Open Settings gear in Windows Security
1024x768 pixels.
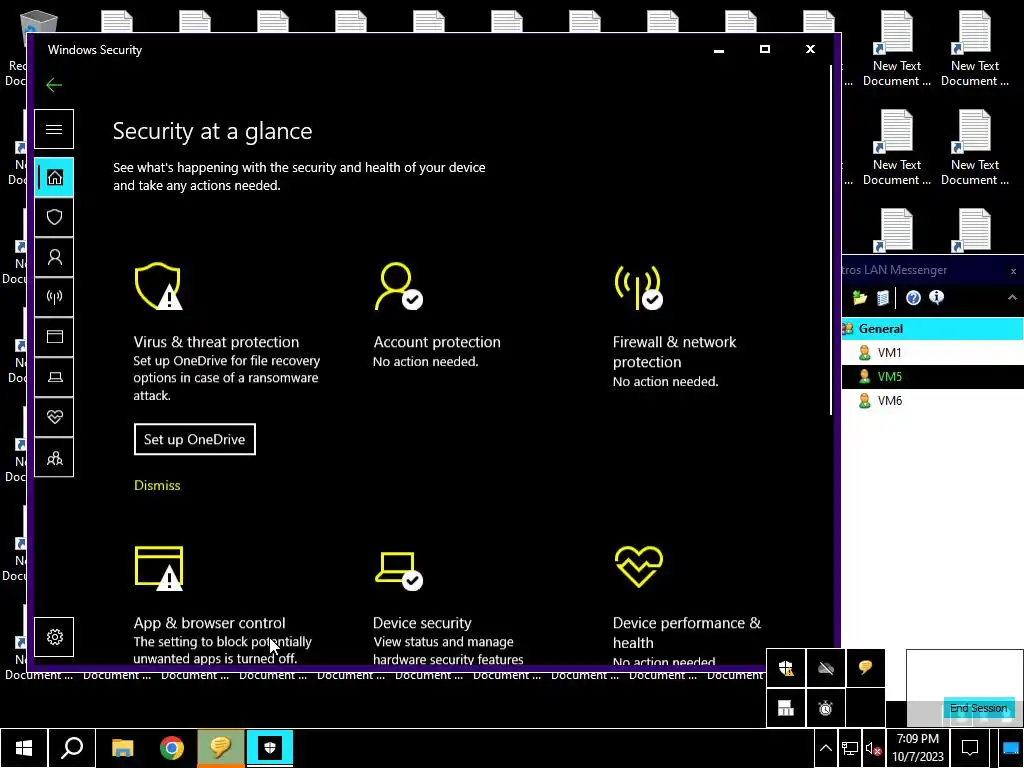point(54,637)
